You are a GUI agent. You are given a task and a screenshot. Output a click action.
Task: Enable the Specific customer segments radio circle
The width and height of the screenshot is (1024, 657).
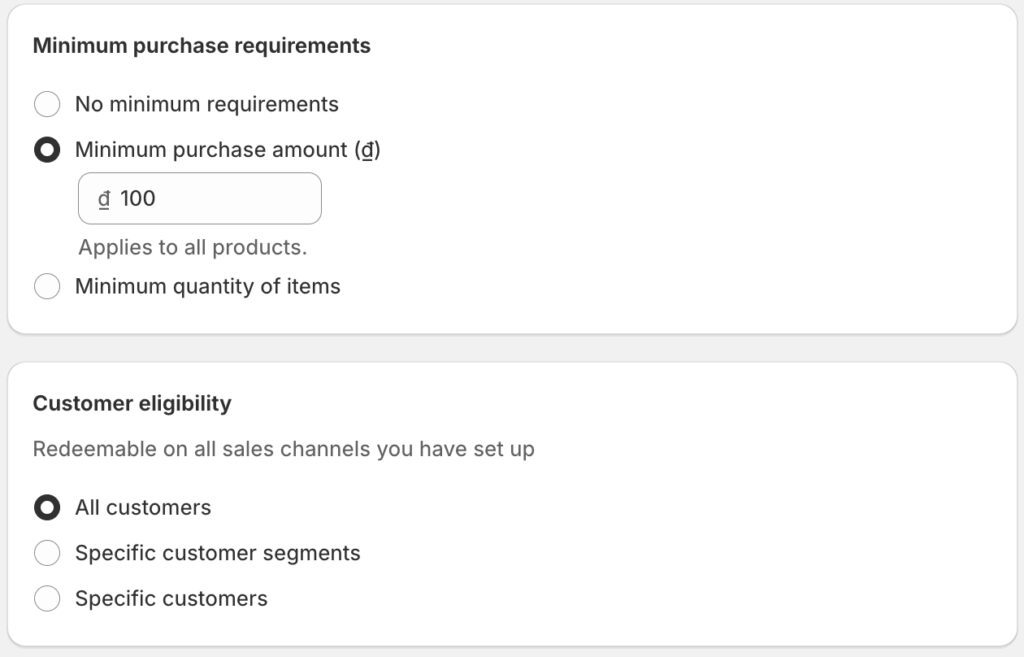click(x=47, y=553)
